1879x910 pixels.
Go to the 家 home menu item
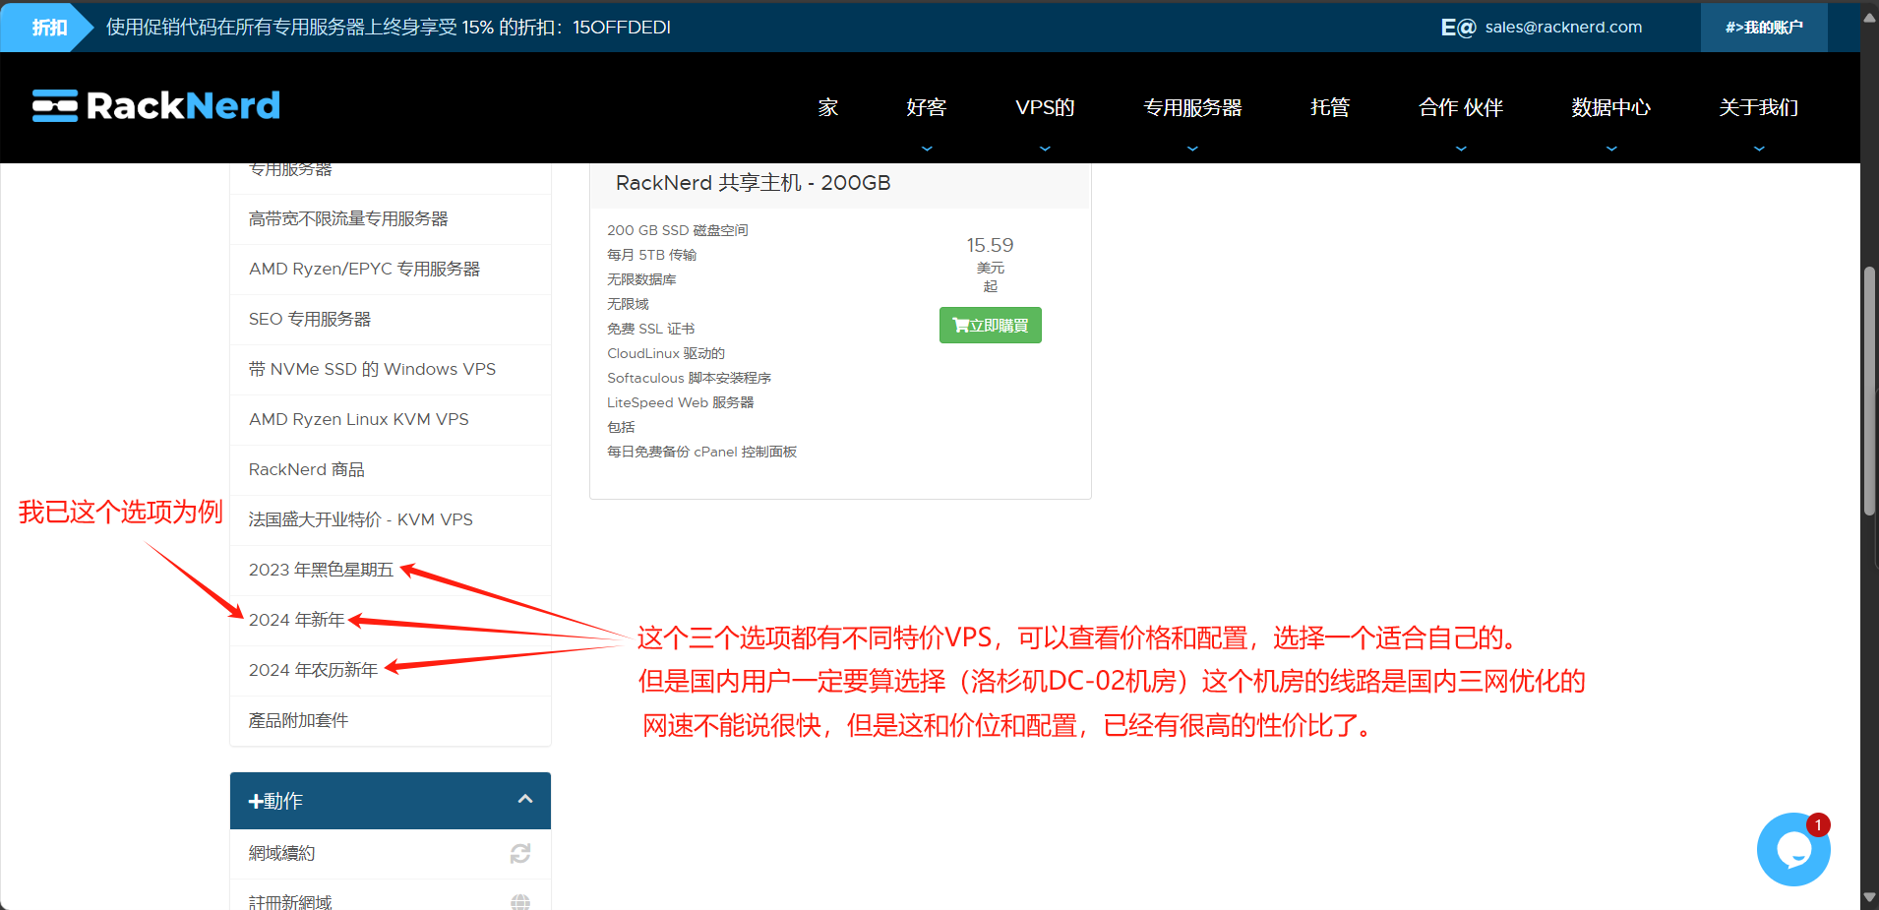click(x=827, y=108)
